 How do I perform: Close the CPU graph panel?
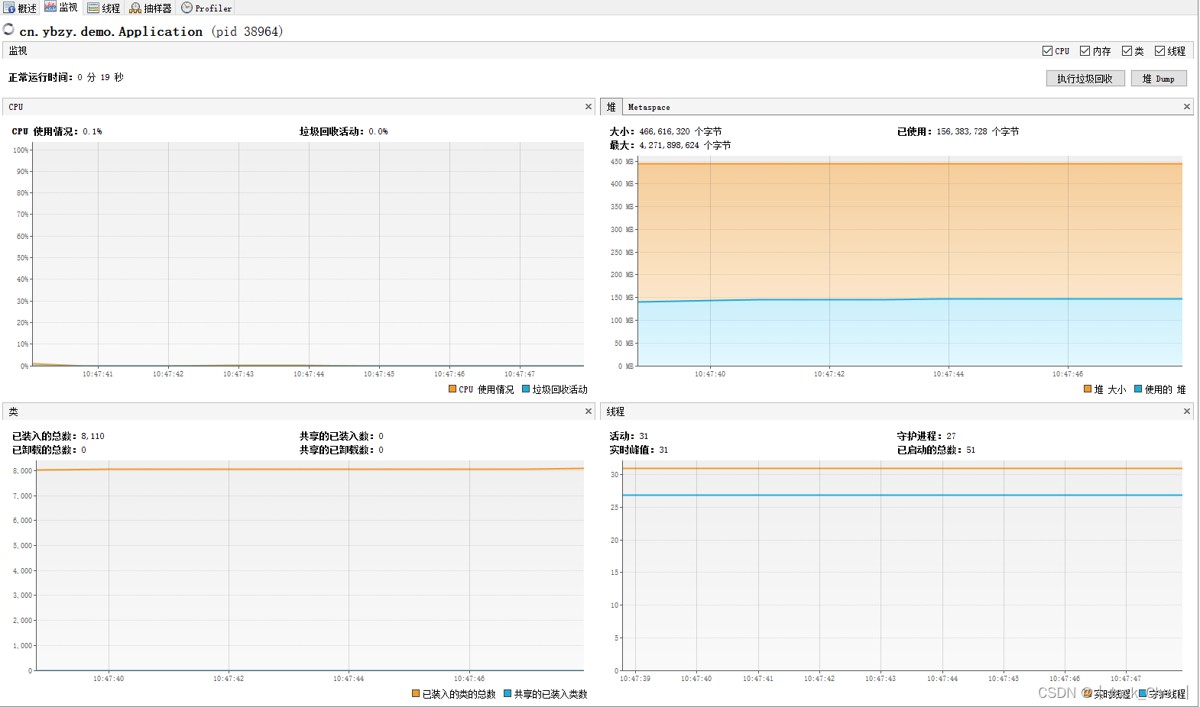pos(588,106)
